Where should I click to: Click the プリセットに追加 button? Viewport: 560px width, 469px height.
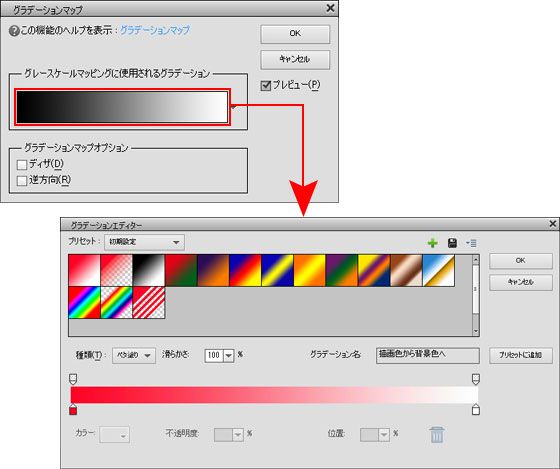[x=521, y=355]
